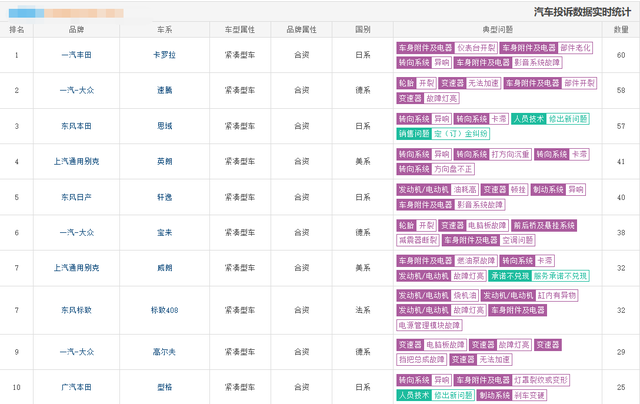Click the 一汽-大众 brand in 速腾 row

[76, 90]
